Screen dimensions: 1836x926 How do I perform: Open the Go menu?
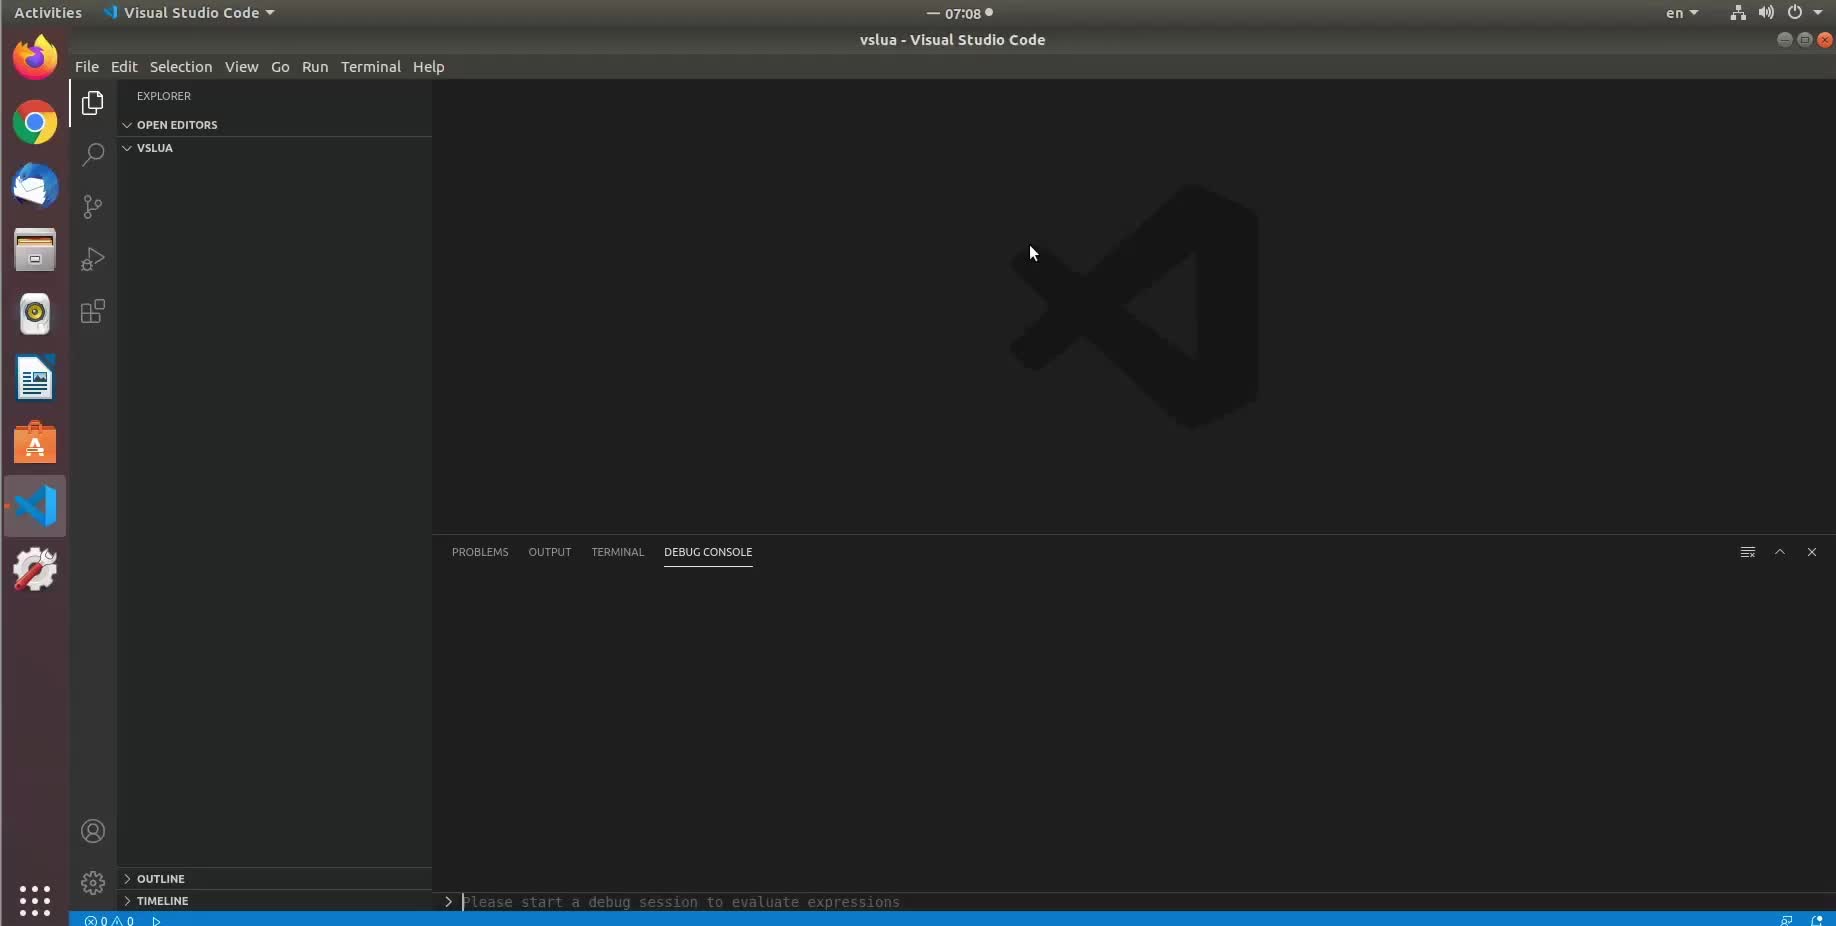[x=280, y=67]
